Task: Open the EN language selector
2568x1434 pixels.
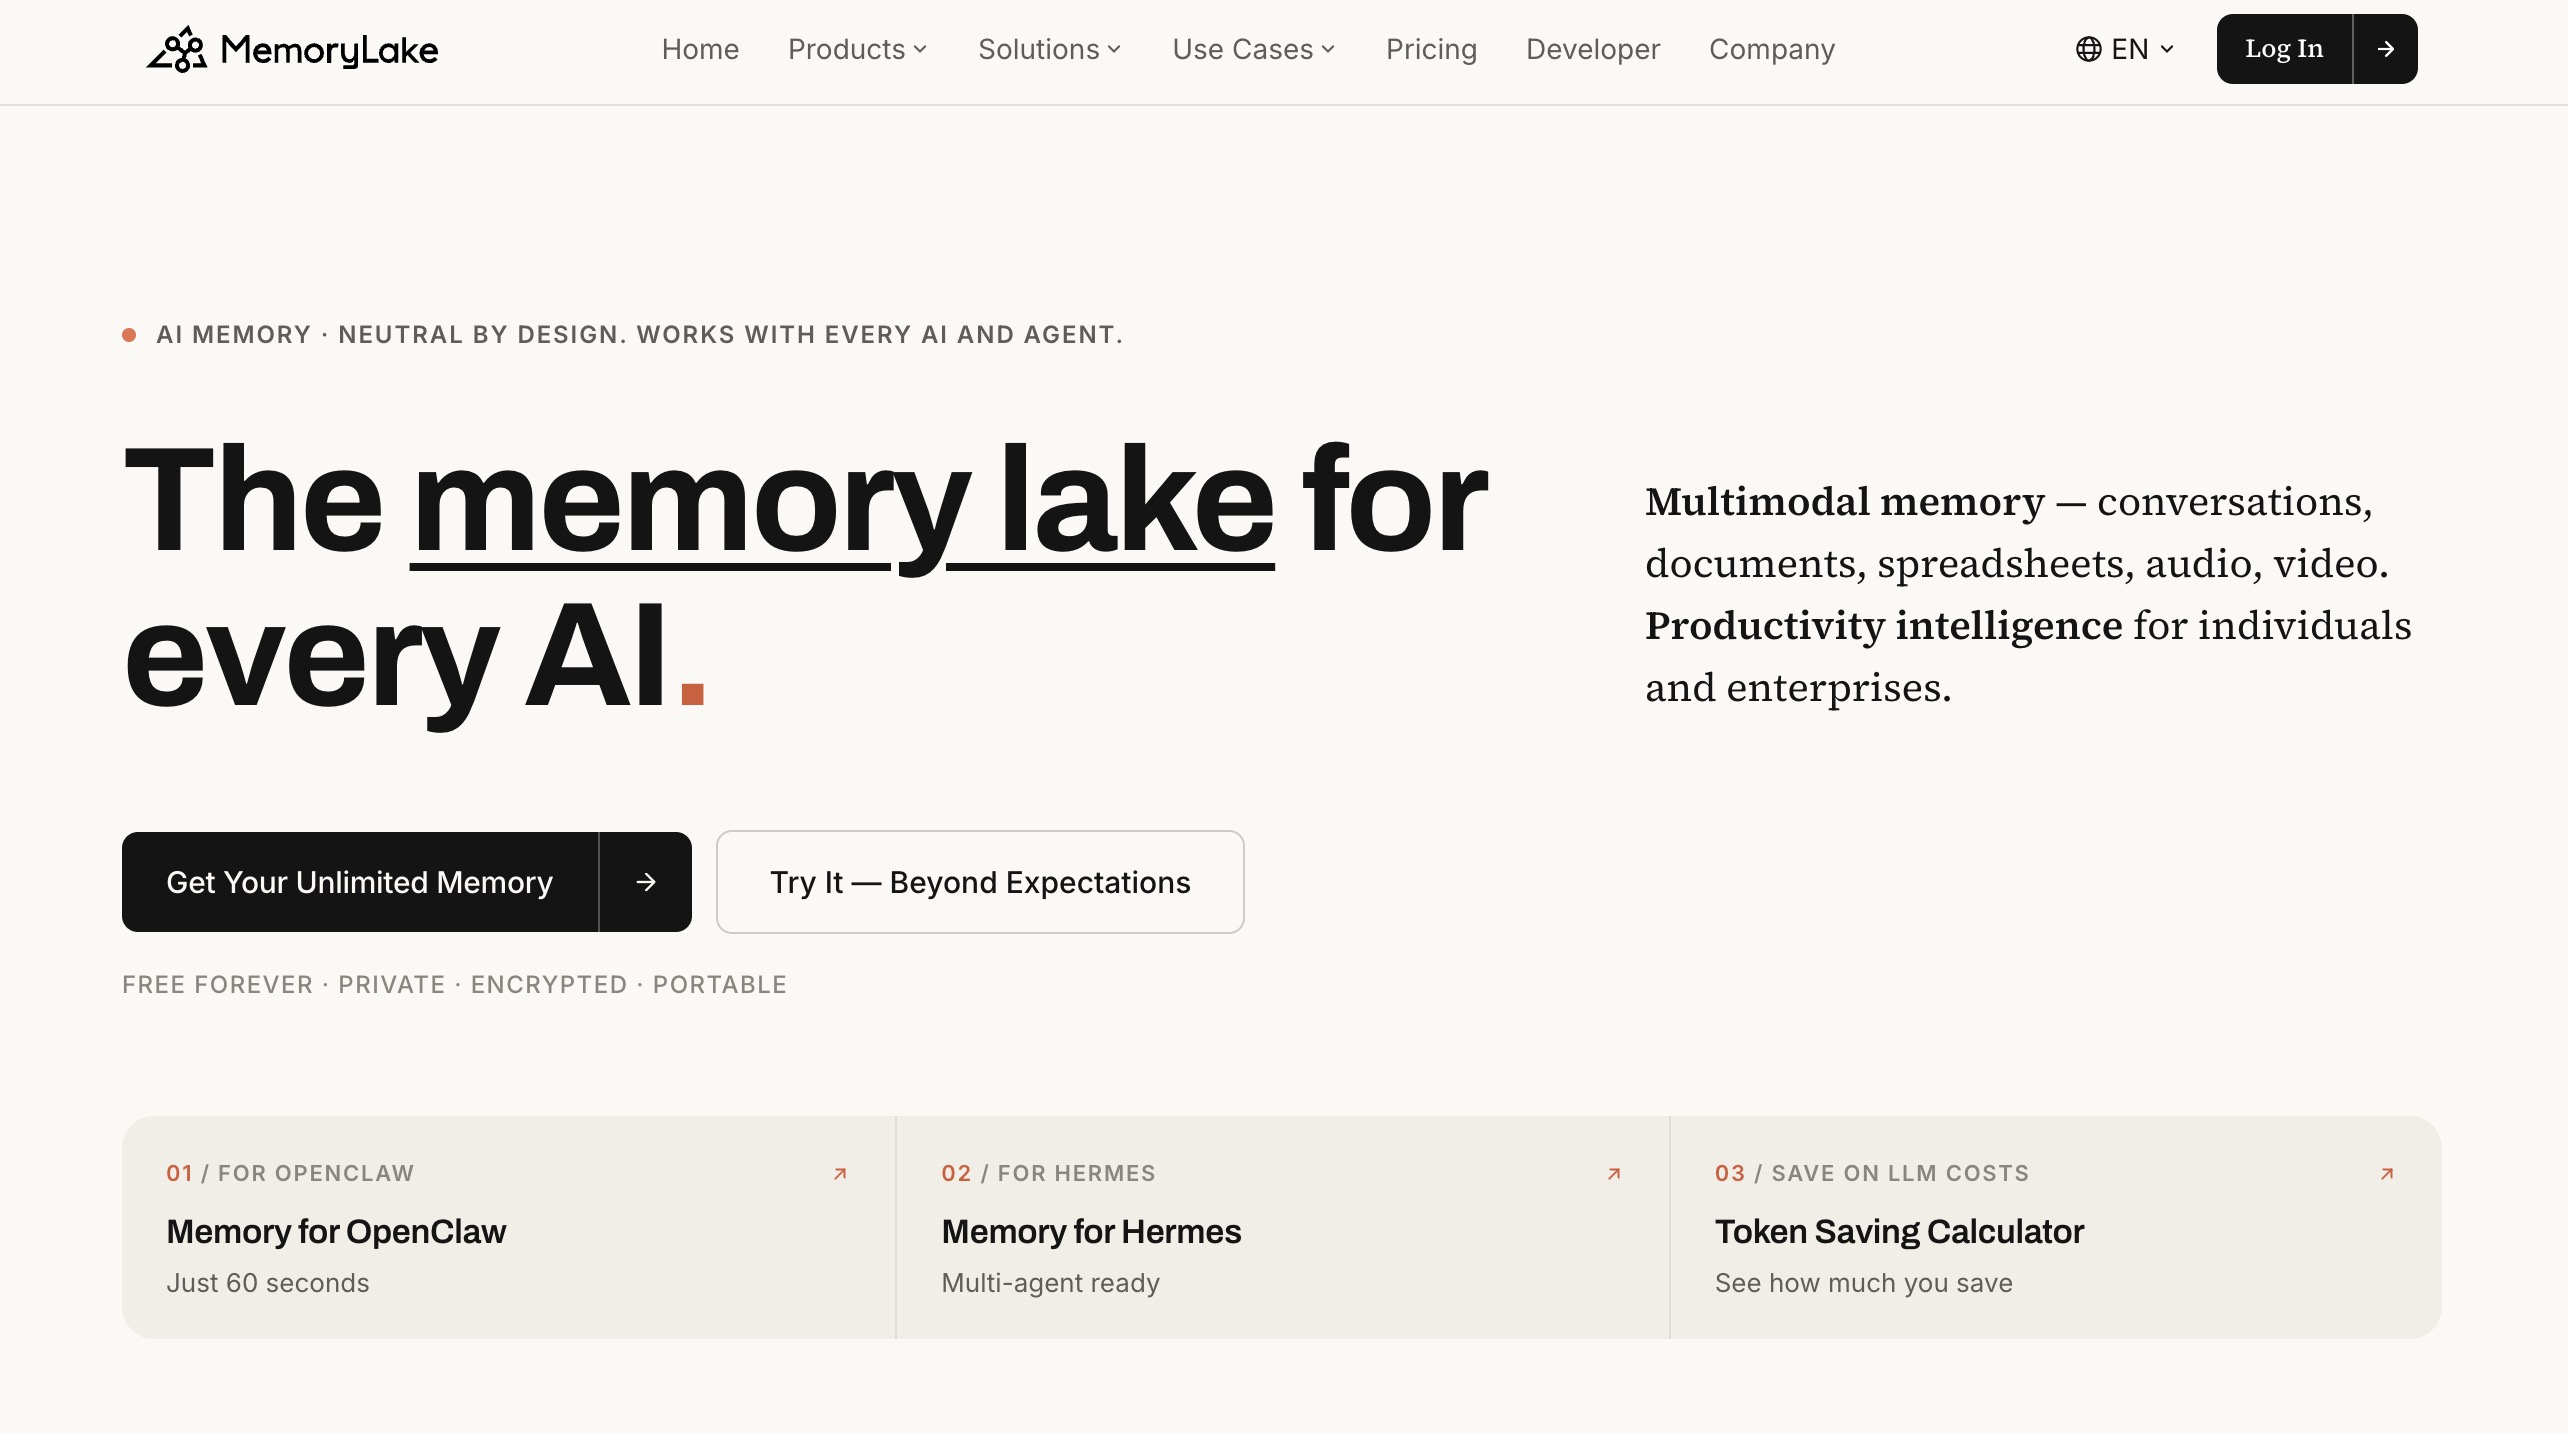Action: 2125,49
